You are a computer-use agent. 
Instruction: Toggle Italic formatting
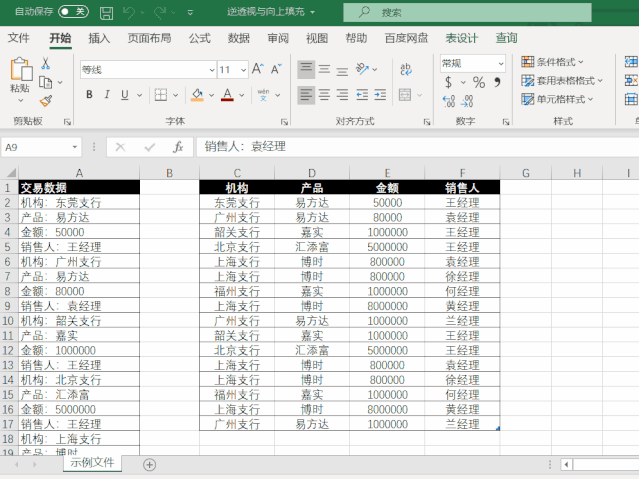pyautogui.click(x=107, y=95)
